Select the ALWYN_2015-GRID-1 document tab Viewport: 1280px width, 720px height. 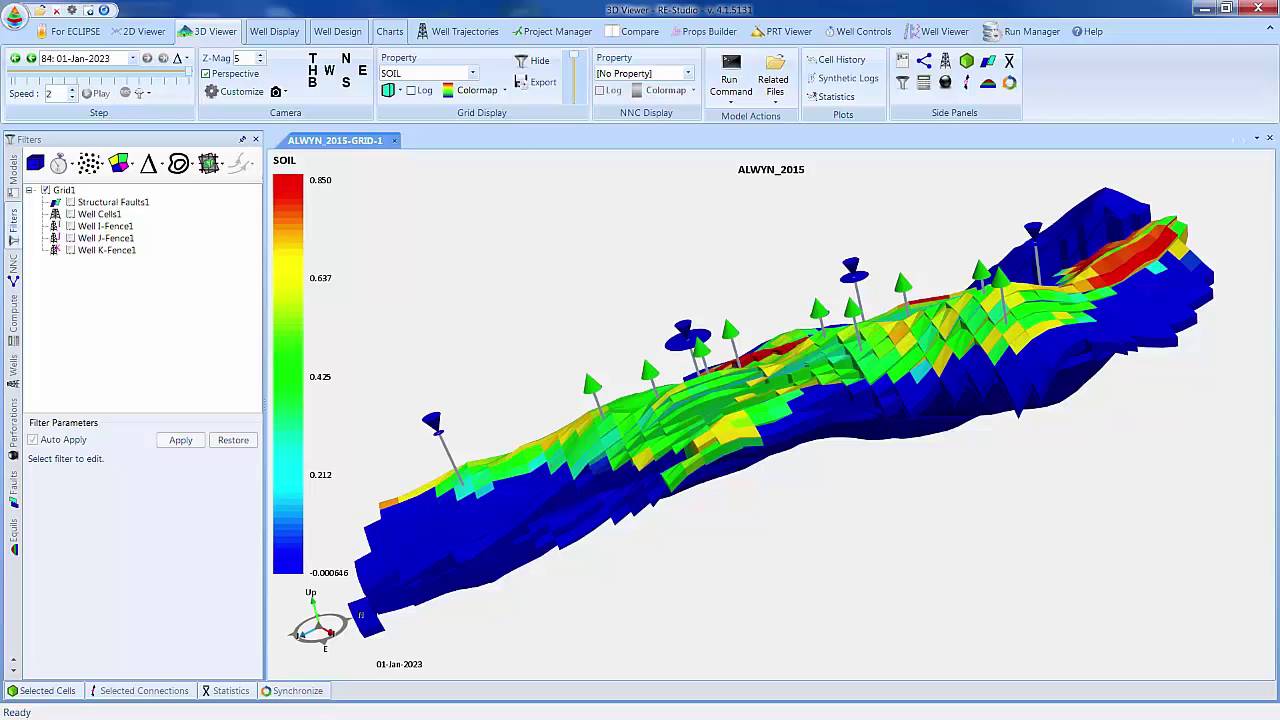click(x=335, y=140)
